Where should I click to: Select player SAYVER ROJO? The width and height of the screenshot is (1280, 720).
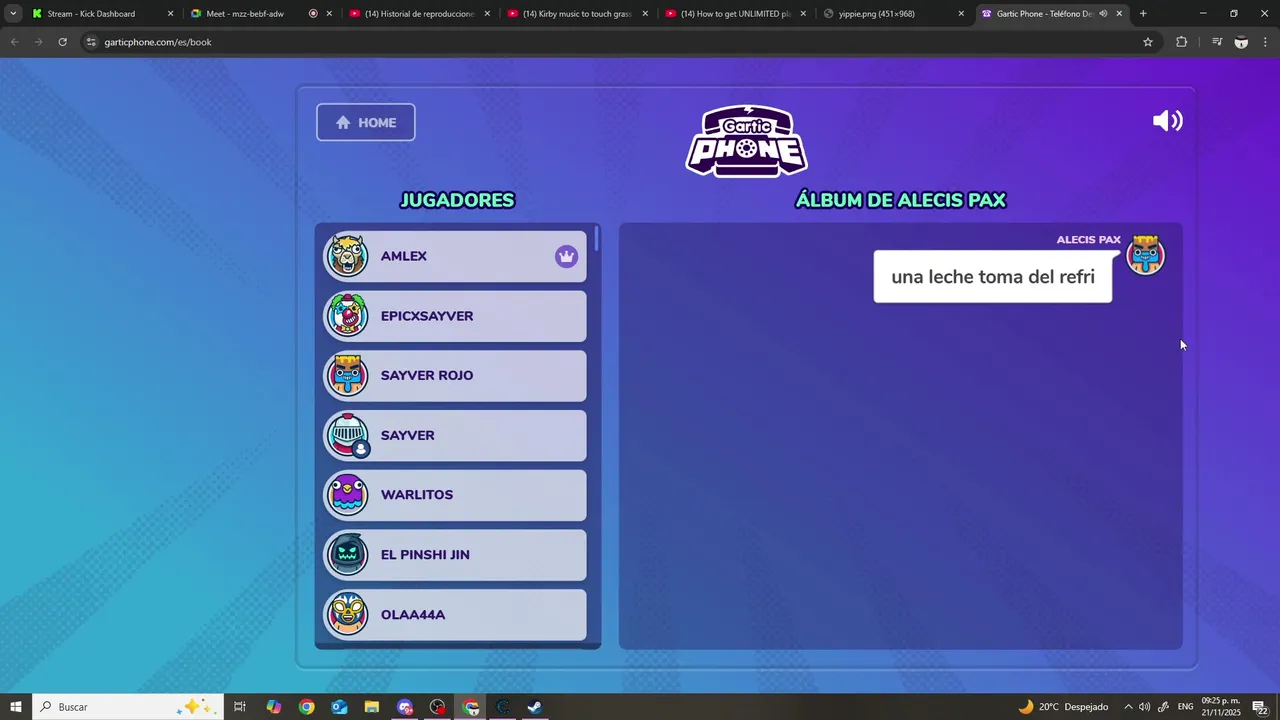pyautogui.click(x=455, y=376)
